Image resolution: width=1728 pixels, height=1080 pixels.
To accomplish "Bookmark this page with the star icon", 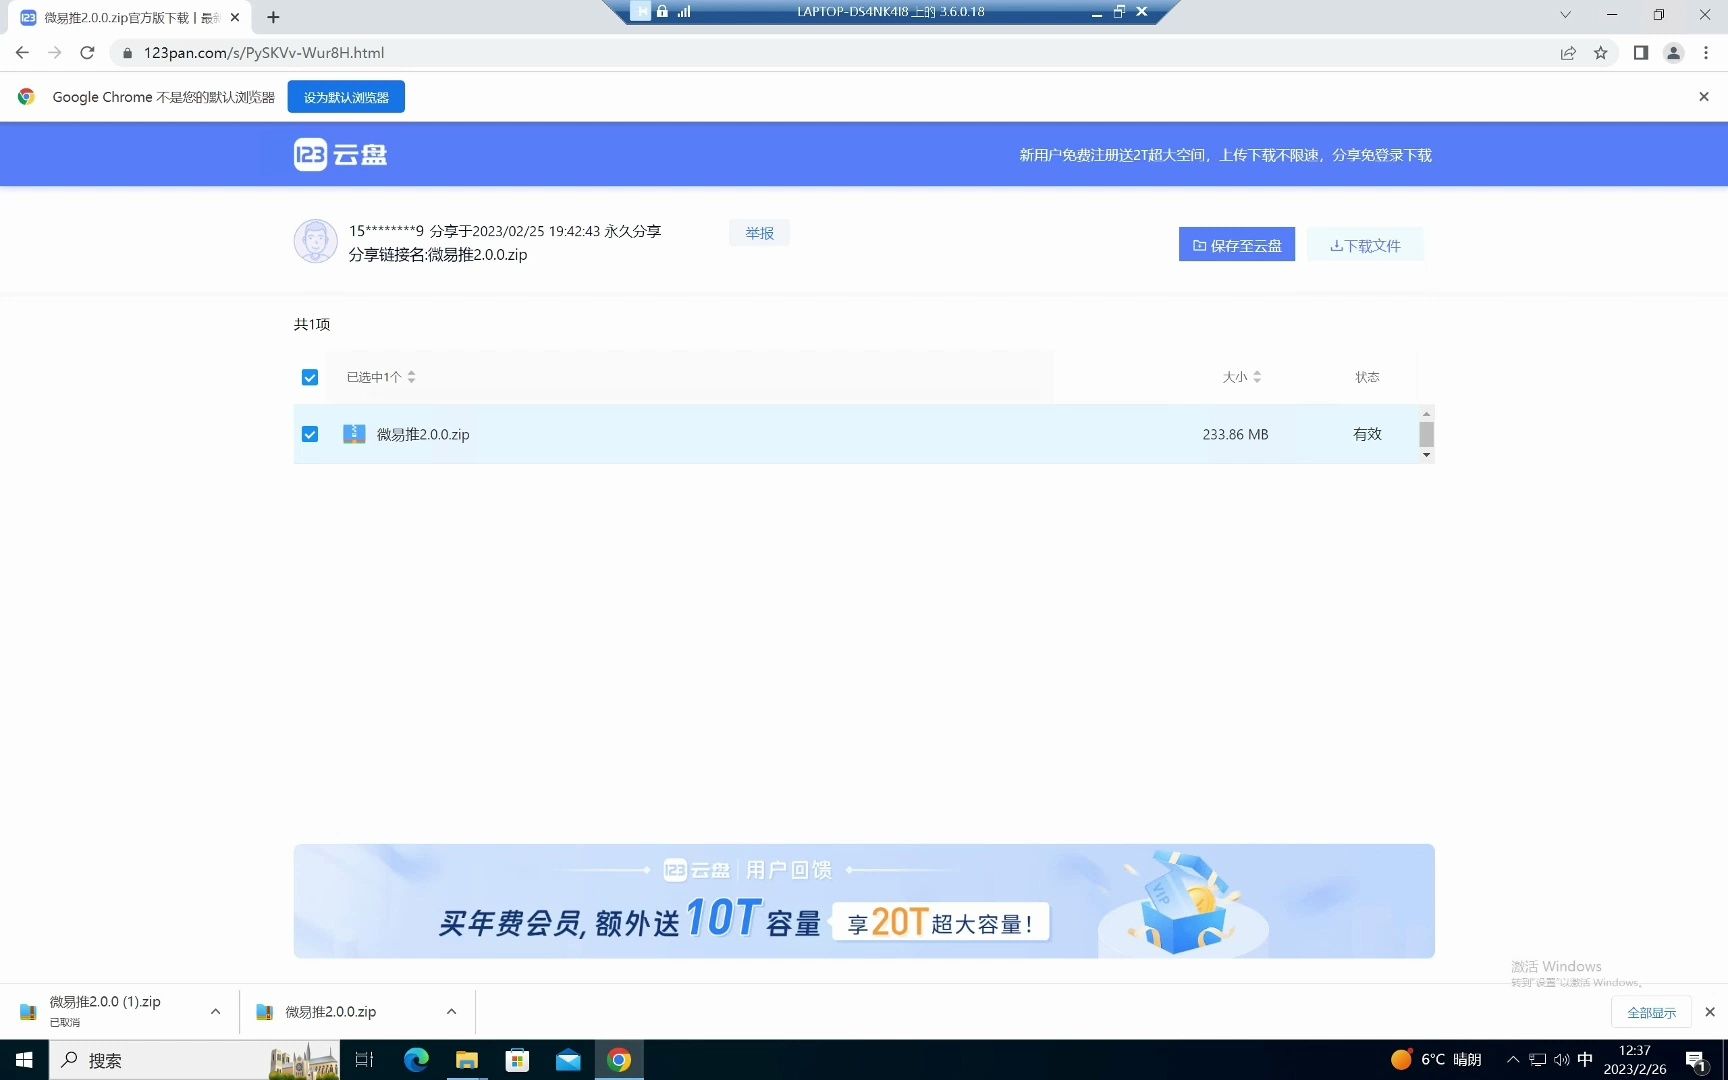I will pos(1600,53).
